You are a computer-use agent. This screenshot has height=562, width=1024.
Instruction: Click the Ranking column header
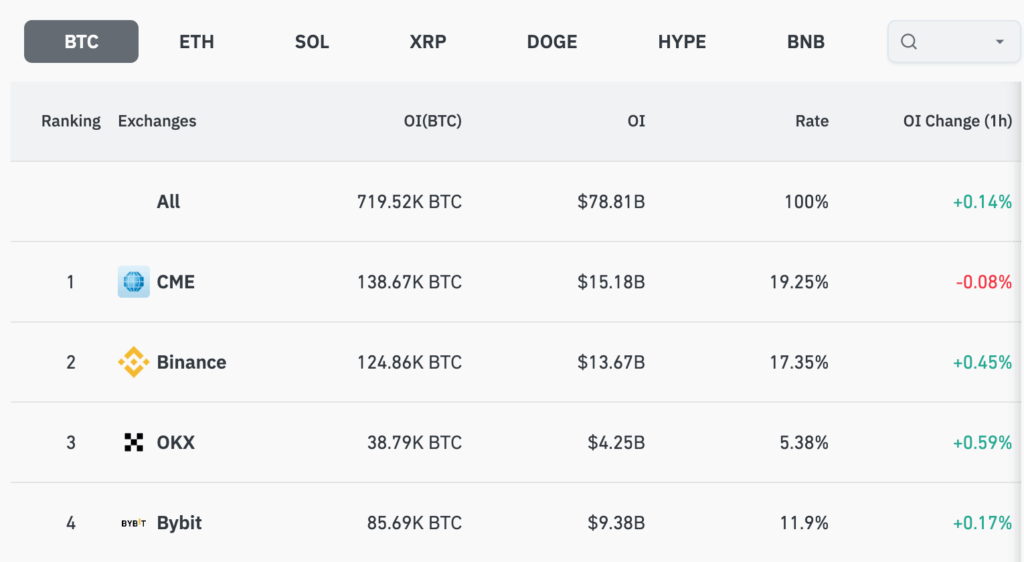71,121
